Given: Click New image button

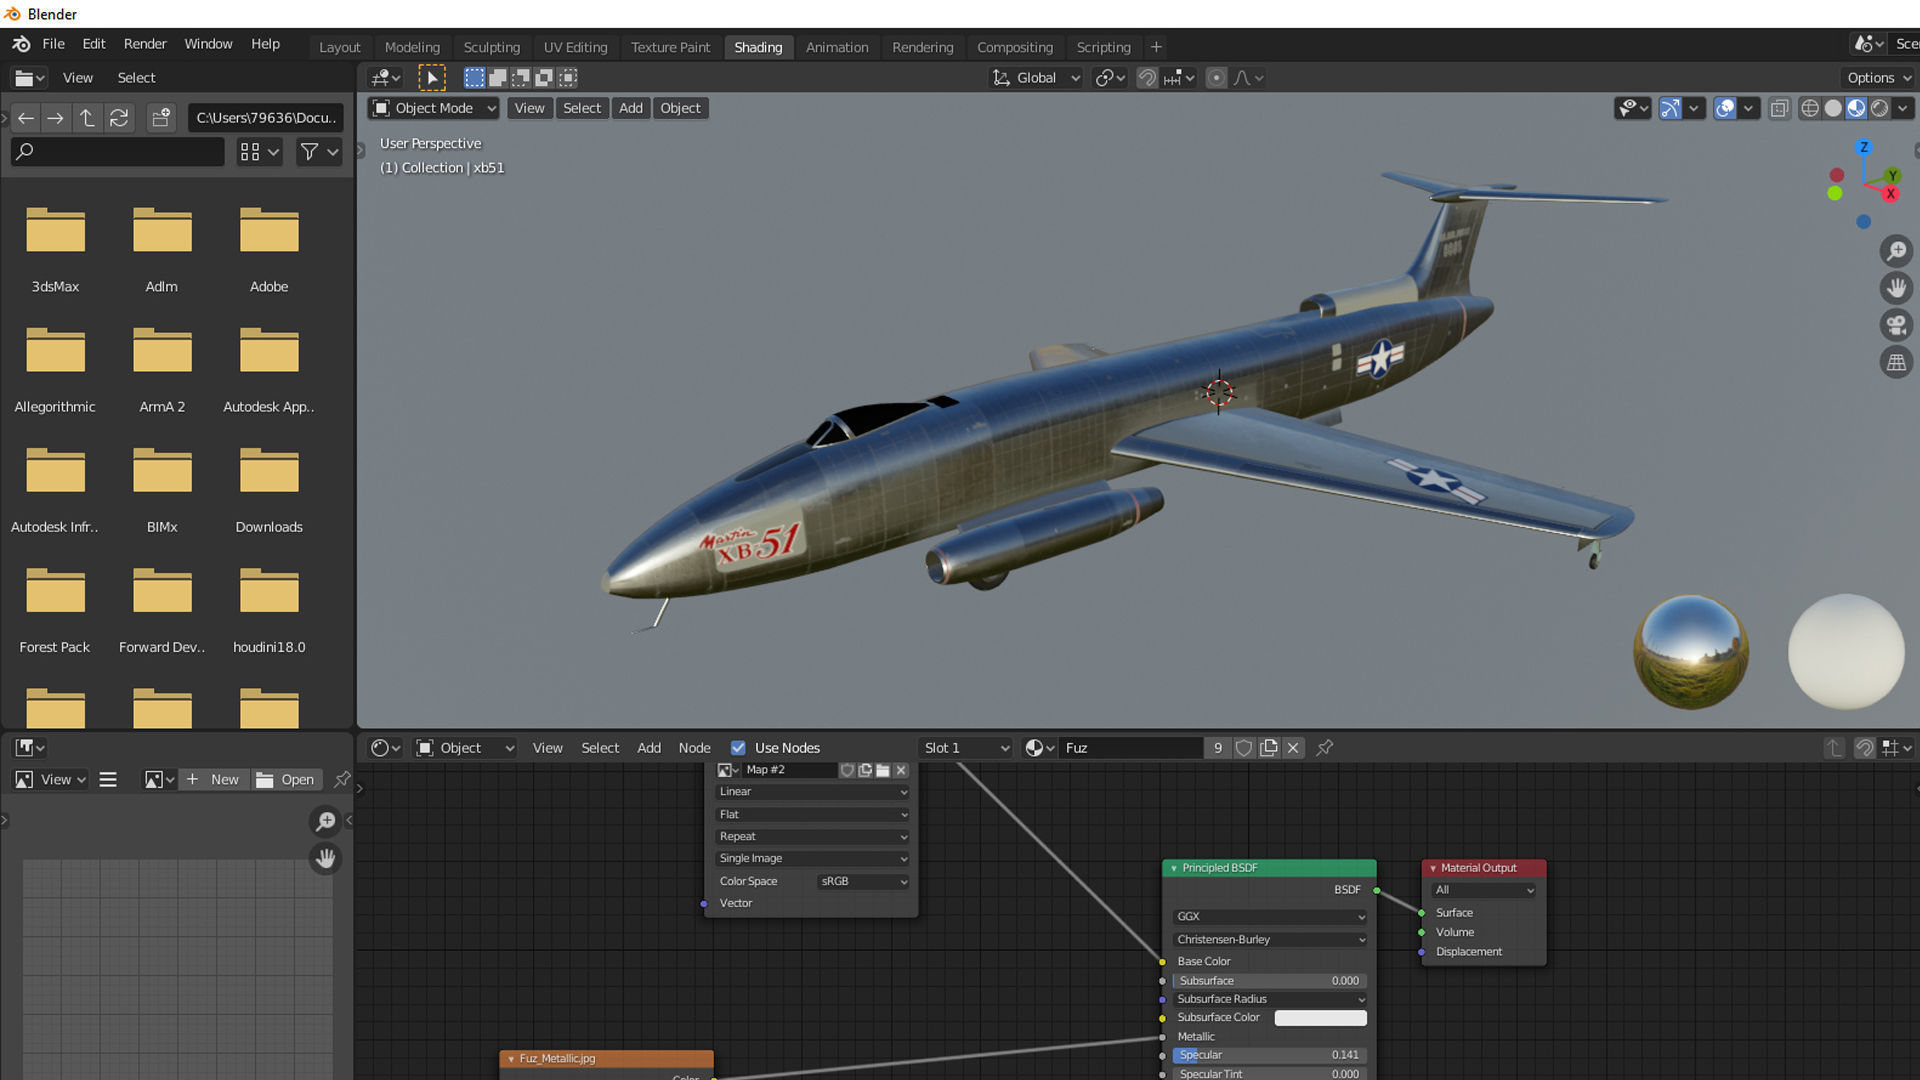Looking at the screenshot, I should pyautogui.click(x=213, y=780).
